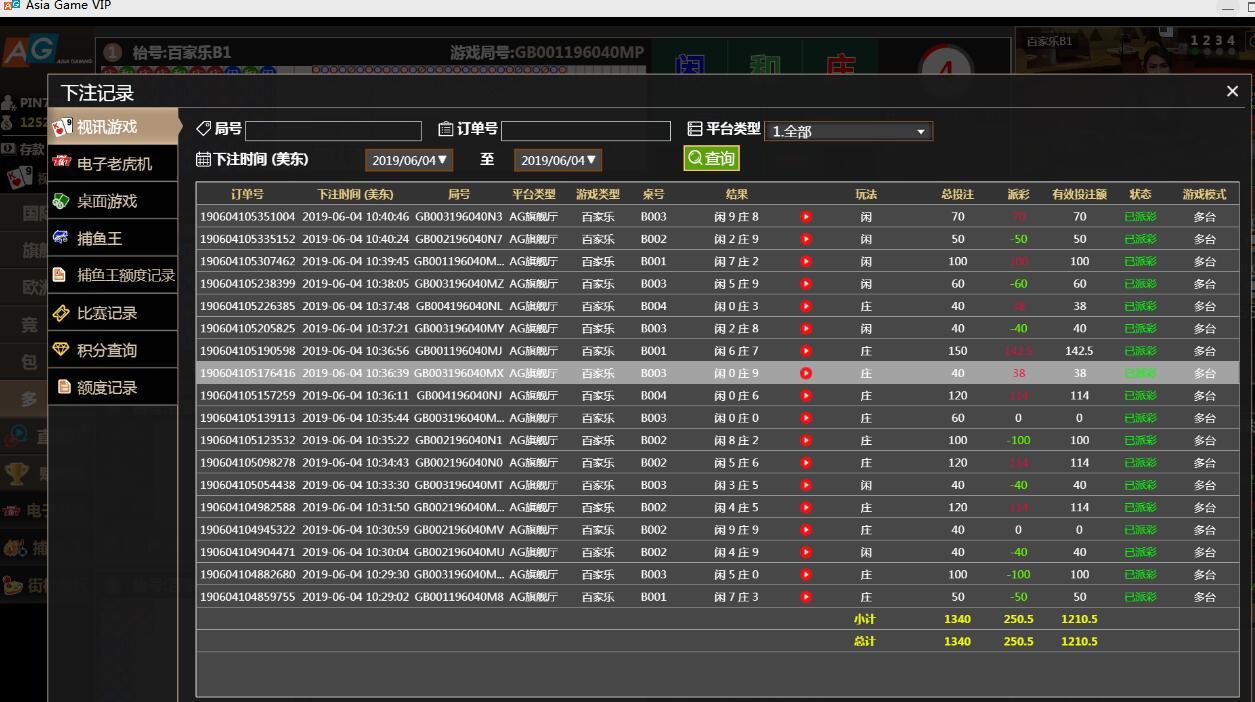
Task: Play video replay for order 19060410488​2680
Action: (806, 574)
